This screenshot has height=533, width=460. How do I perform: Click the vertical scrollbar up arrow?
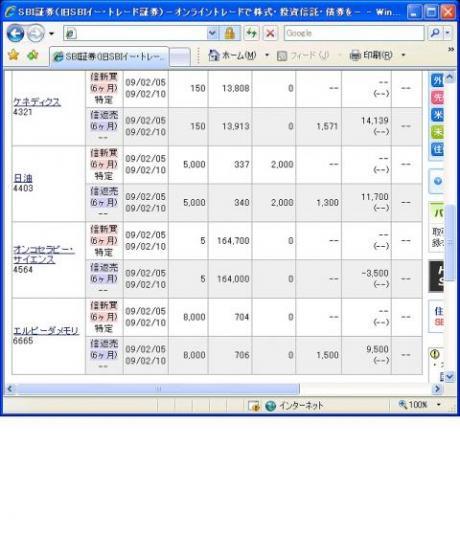point(449,78)
